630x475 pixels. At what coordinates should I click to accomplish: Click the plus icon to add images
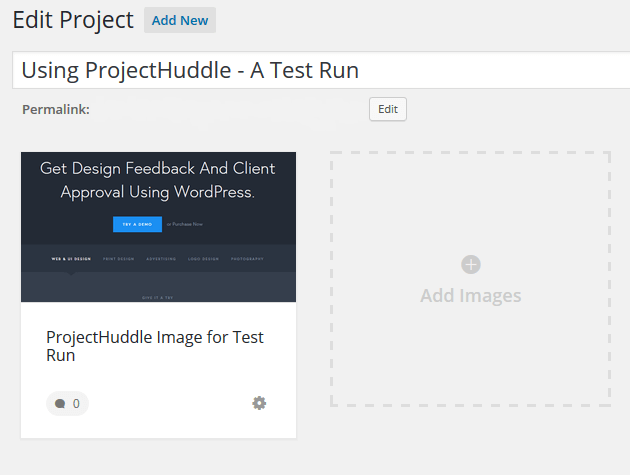pyautogui.click(x=470, y=264)
